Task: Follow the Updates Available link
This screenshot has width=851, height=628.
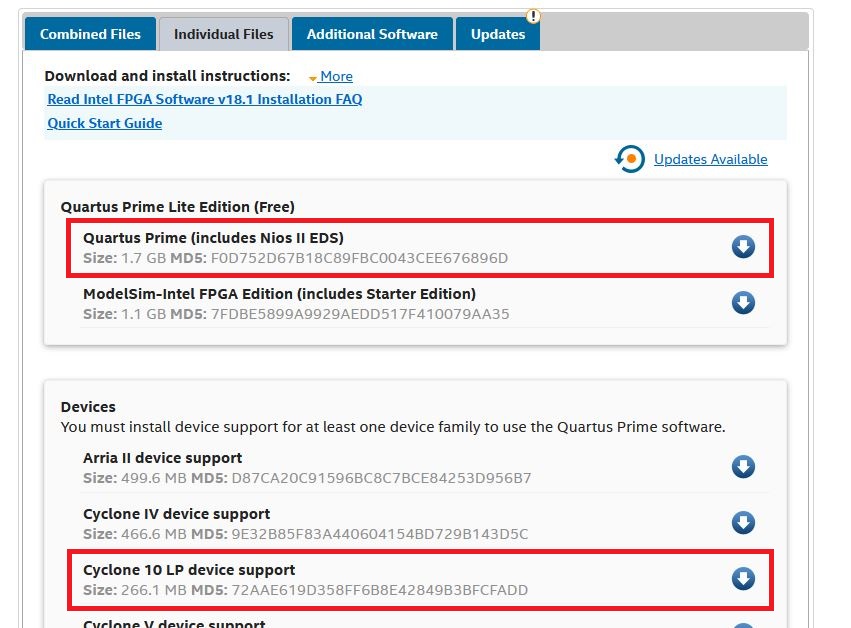Action: [710, 159]
